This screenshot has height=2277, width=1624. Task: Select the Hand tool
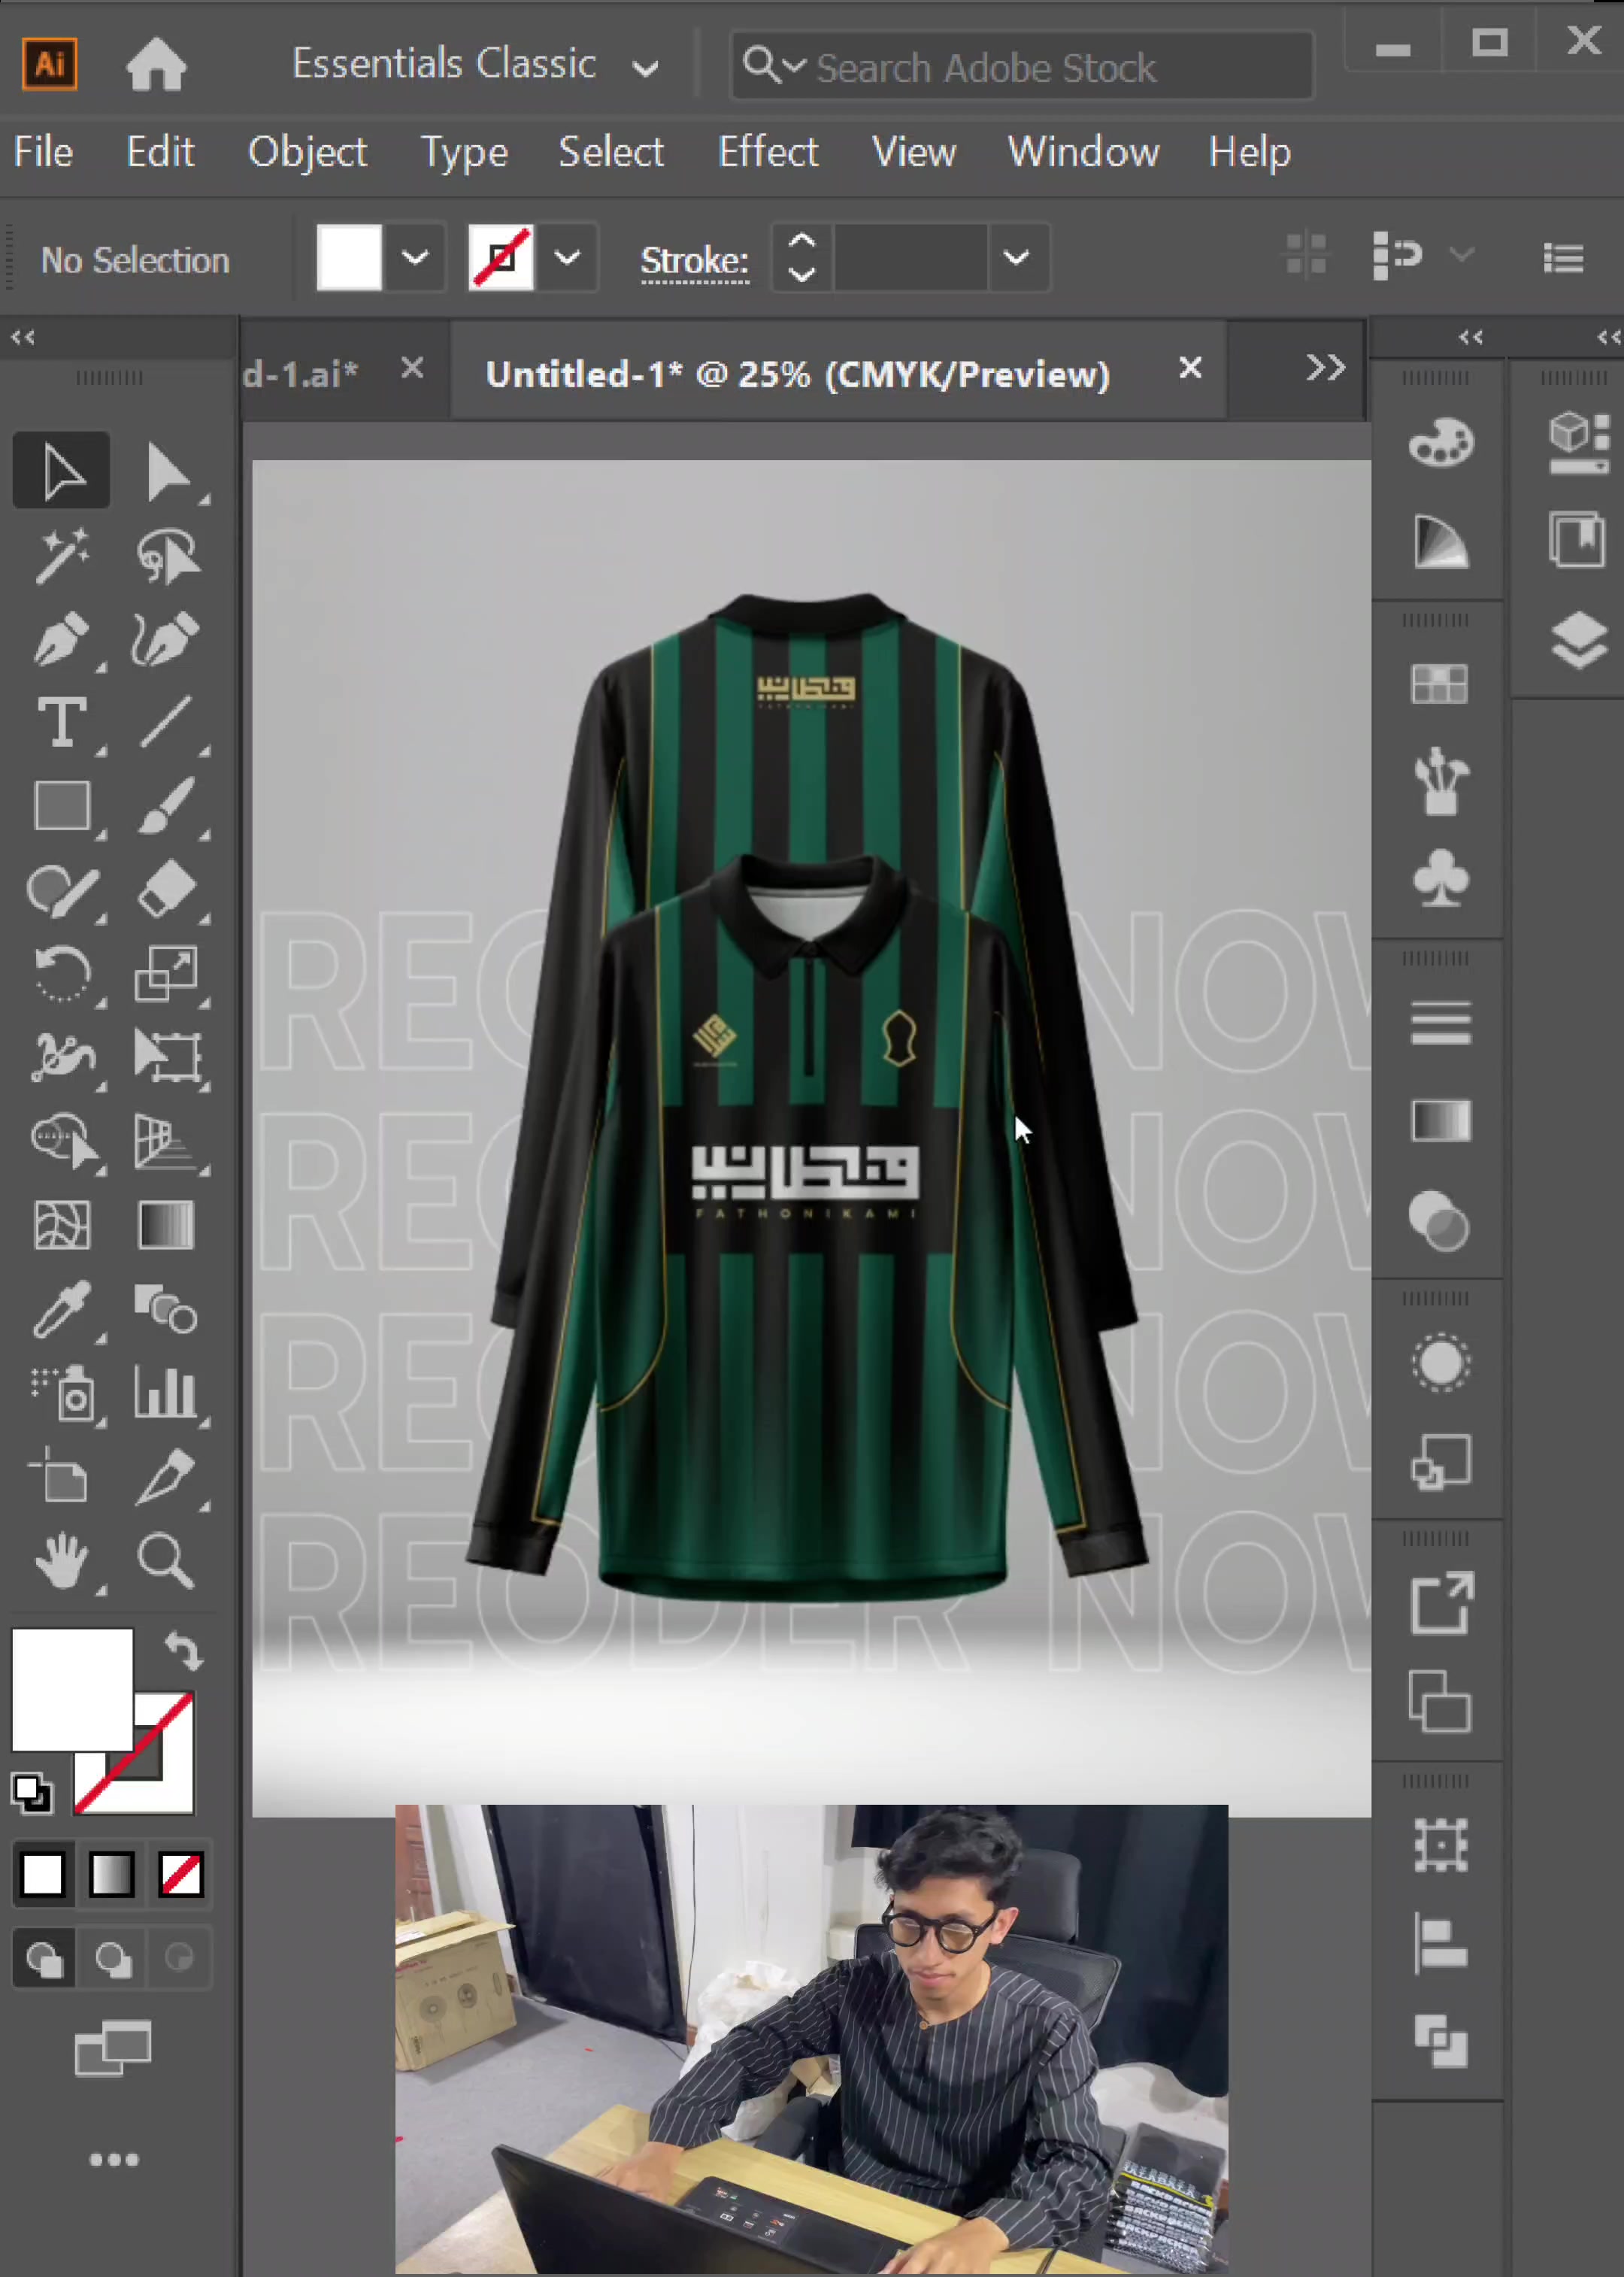[x=61, y=1561]
